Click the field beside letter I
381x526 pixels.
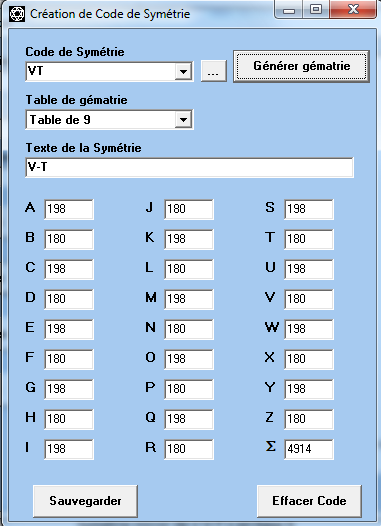[x=69, y=449]
